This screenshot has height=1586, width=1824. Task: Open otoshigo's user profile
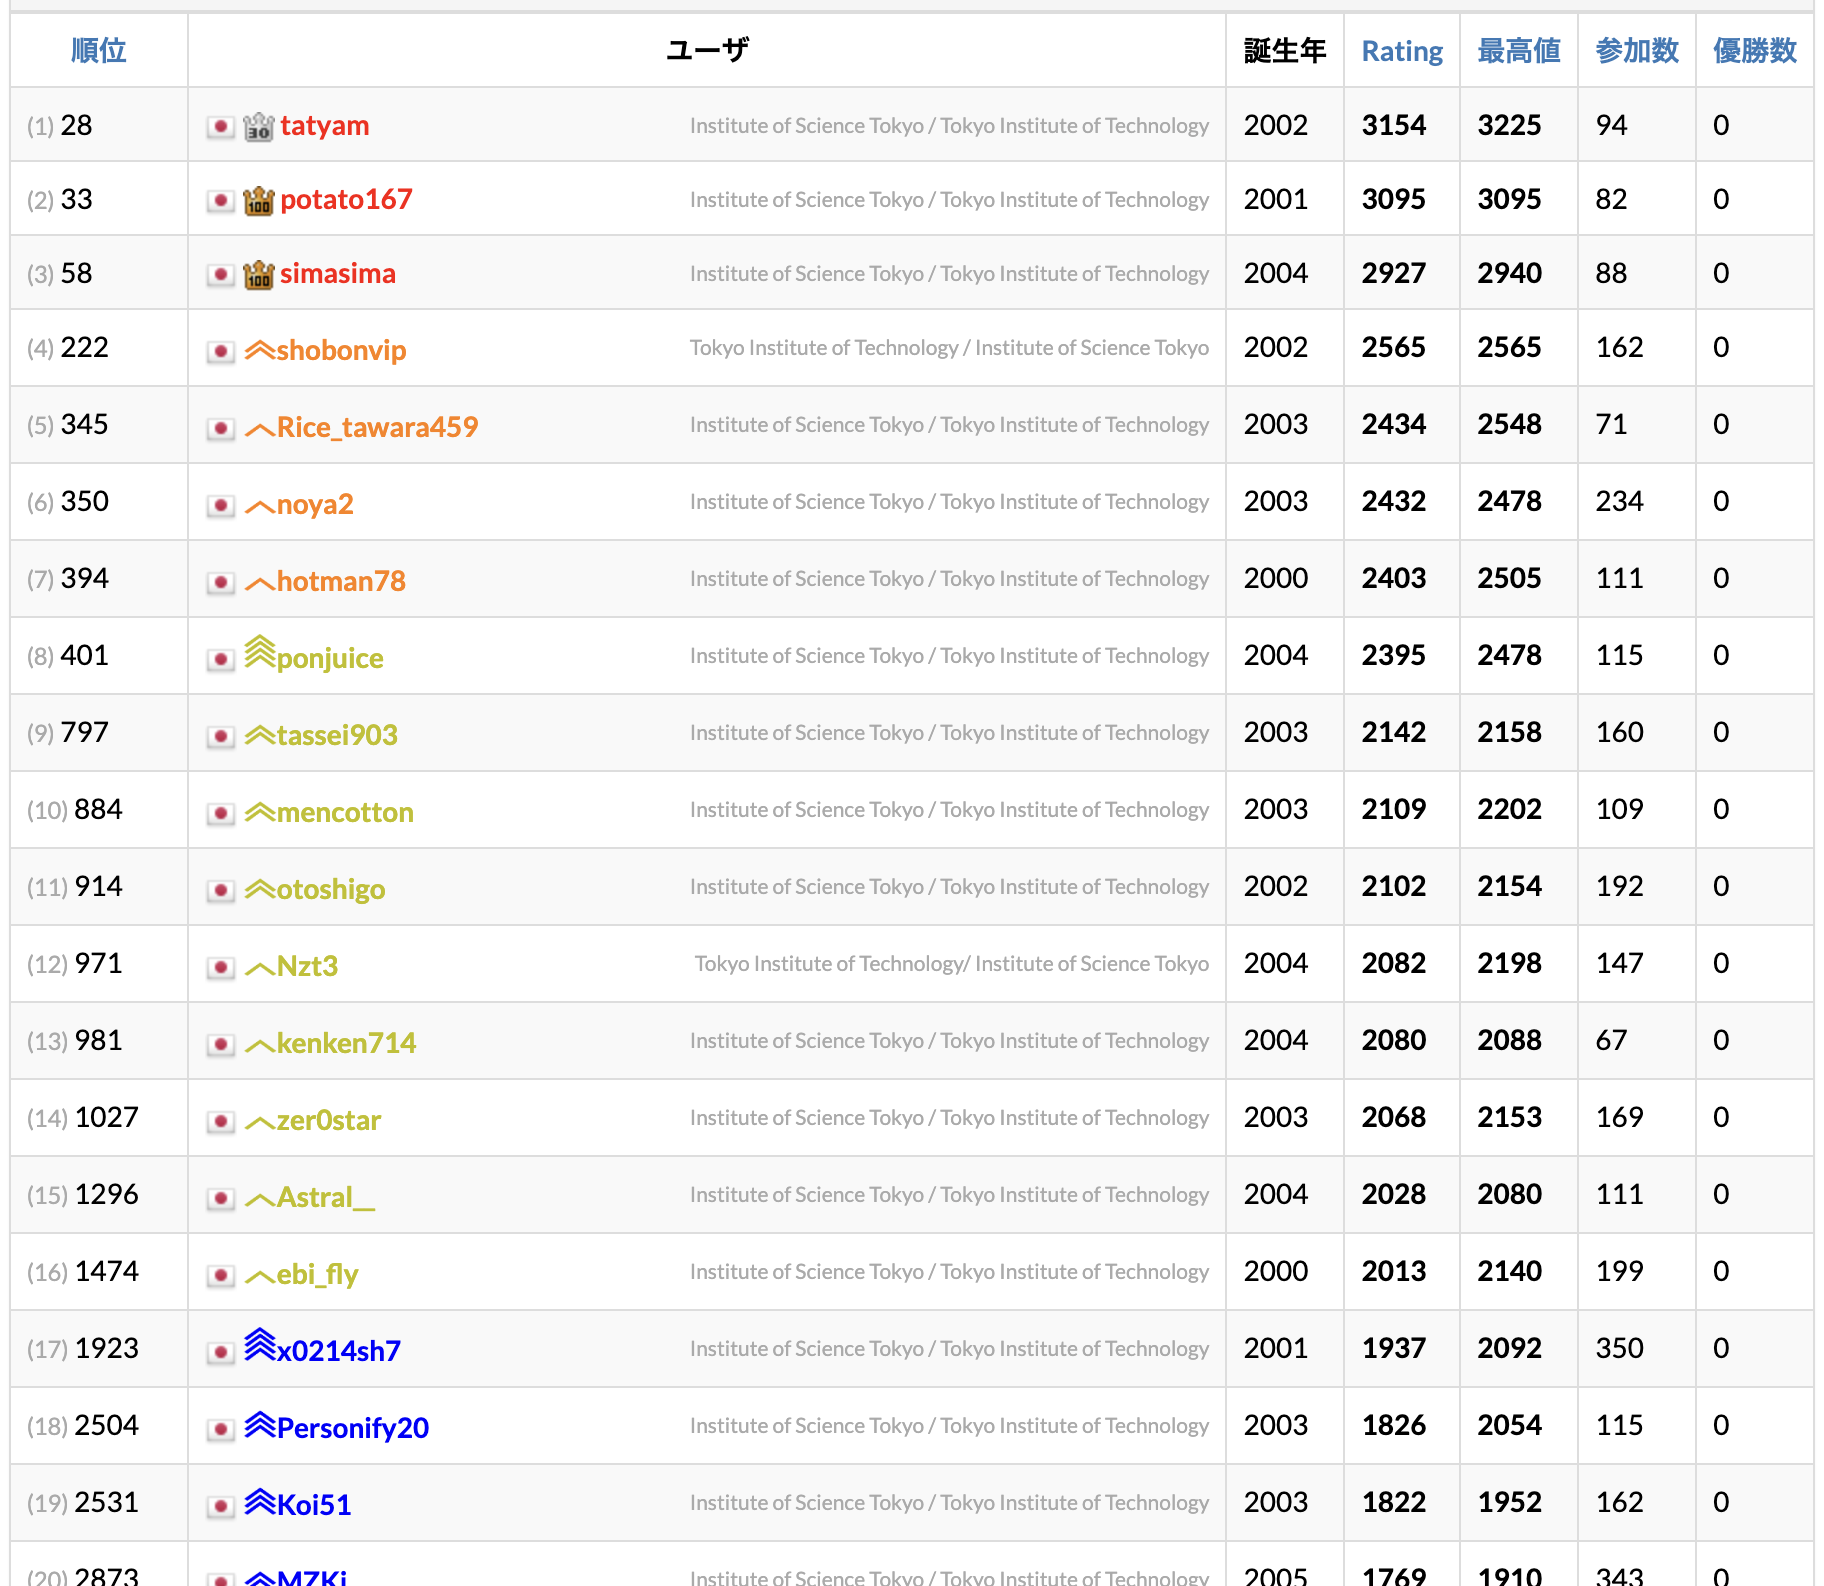(x=331, y=889)
